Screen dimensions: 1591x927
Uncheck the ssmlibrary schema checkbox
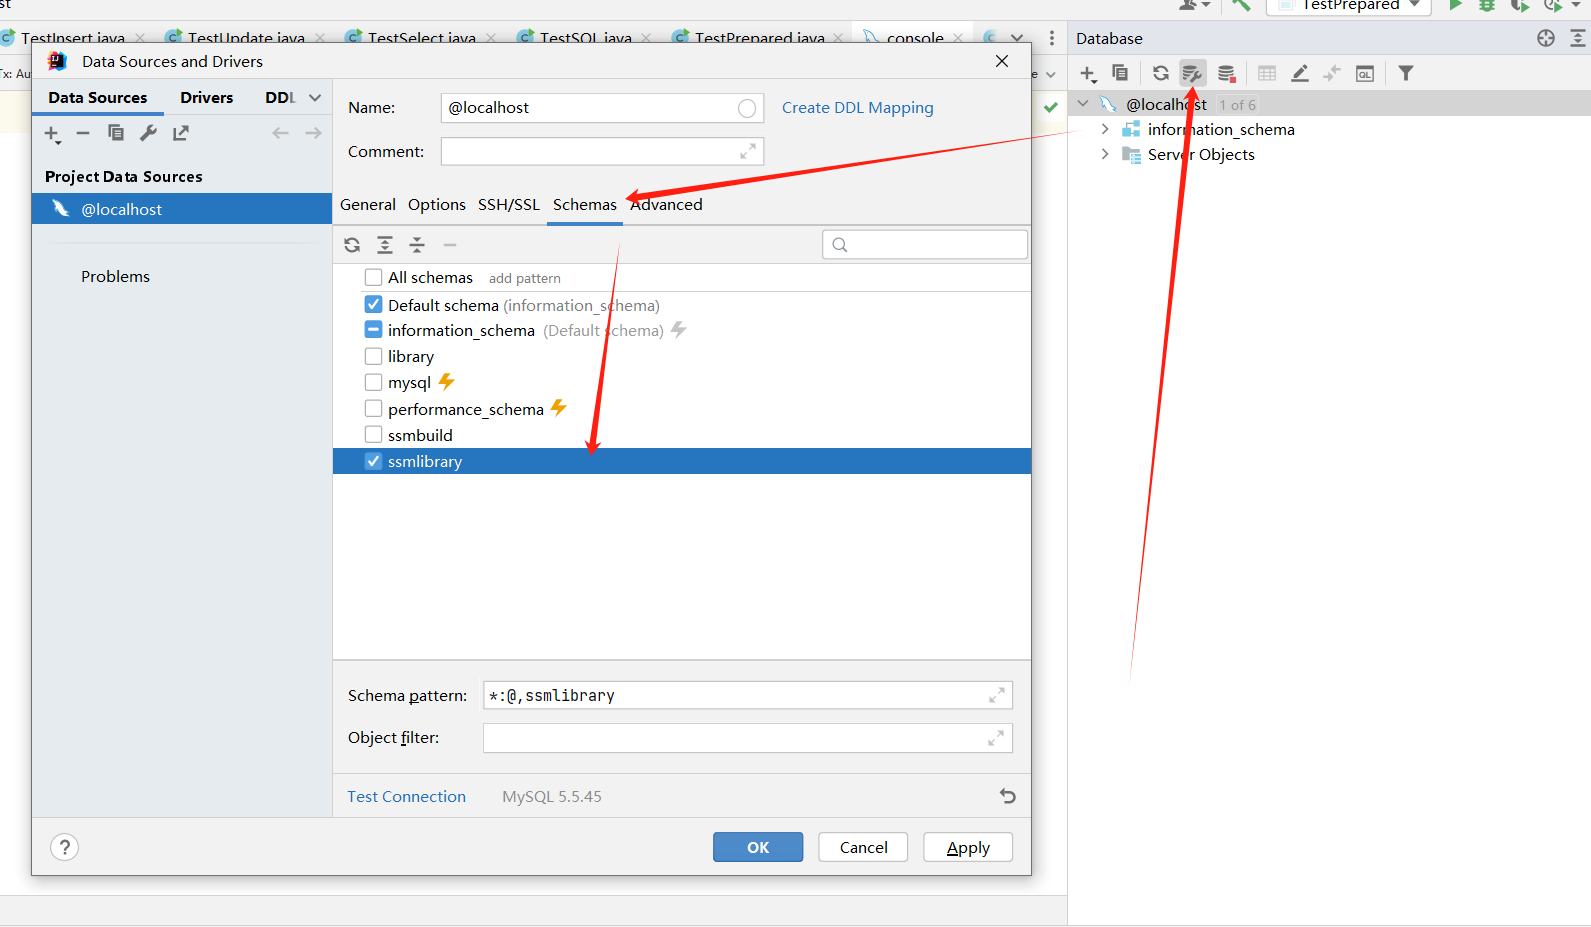[x=373, y=461]
